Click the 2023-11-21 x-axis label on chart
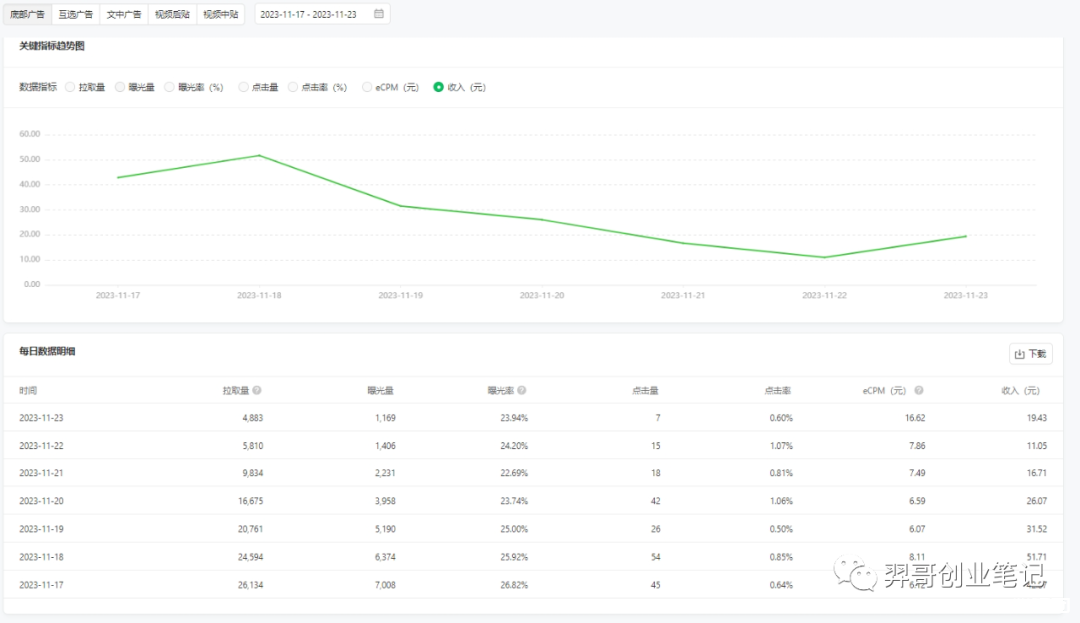 [x=683, y=295]
